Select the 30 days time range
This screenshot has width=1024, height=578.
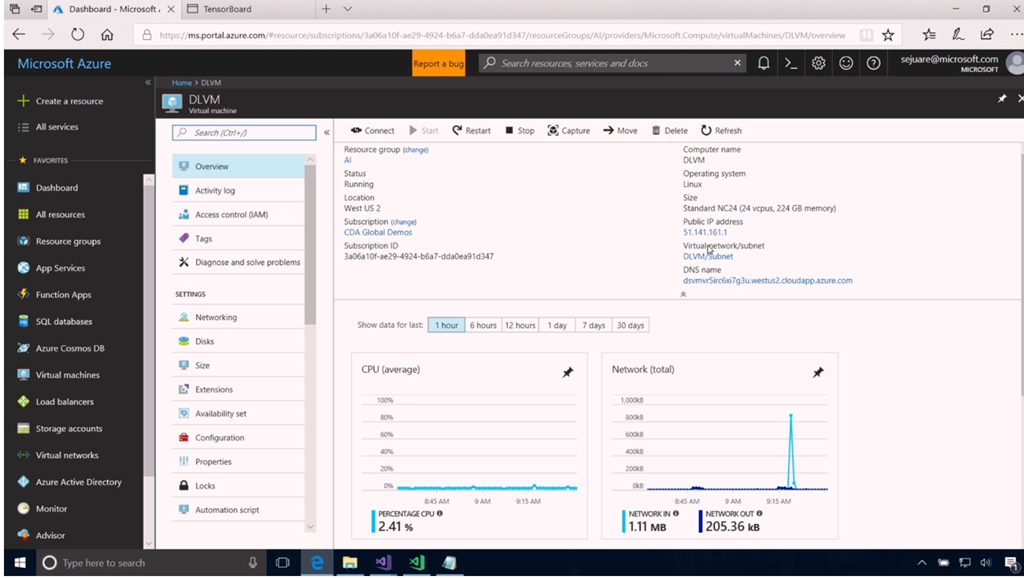(630, 325)
